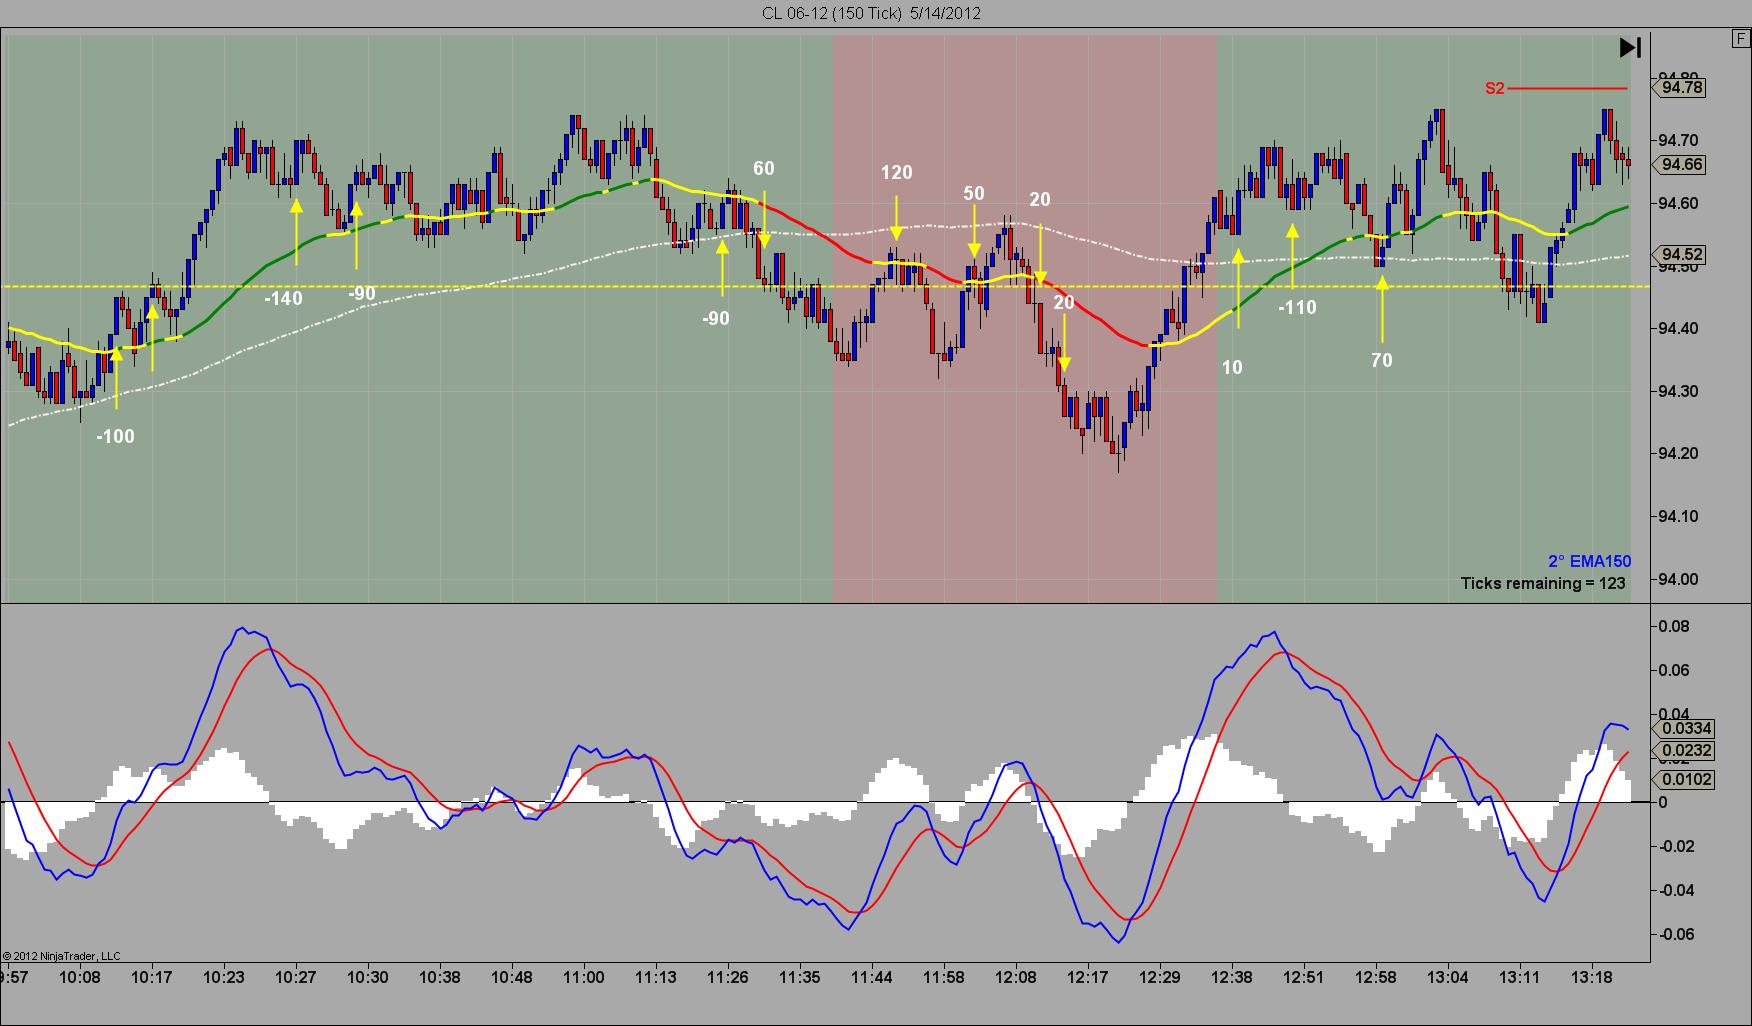This screenshot has height=1026, width=1752.
Task: Click the 94.20 price axis label
Action: [x=1677, y=453]
